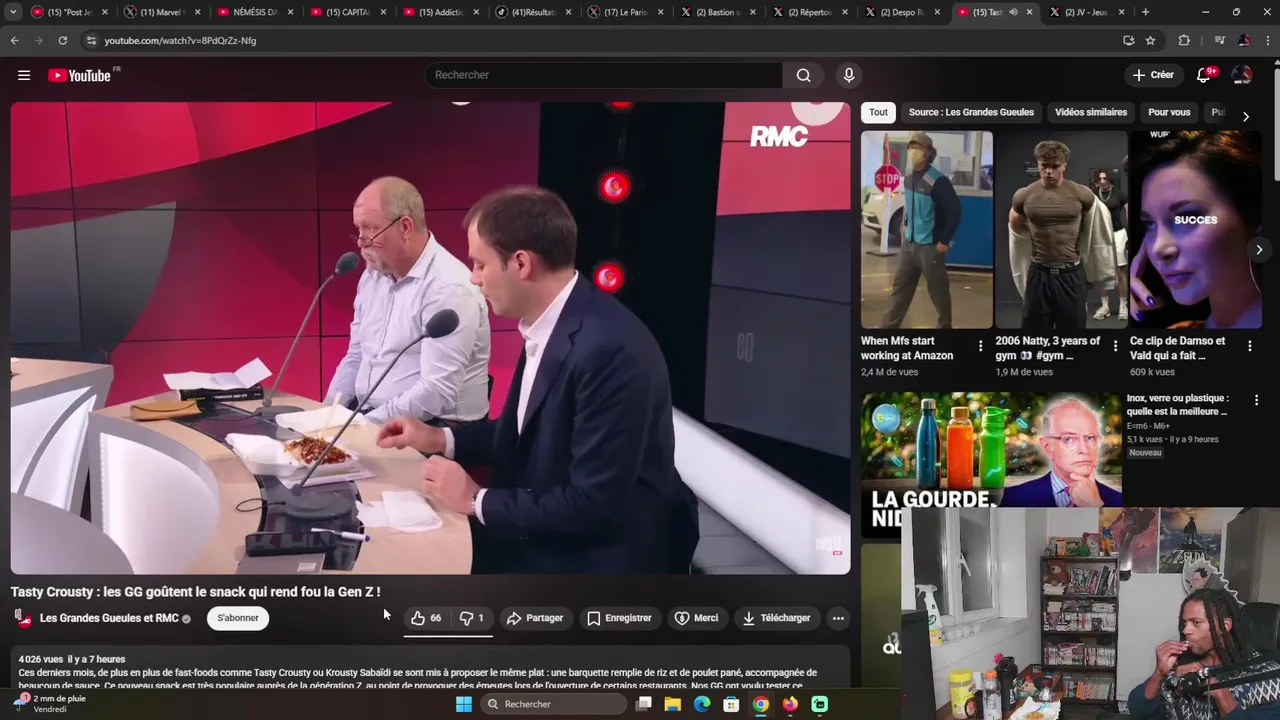
Task: Click the RMC video player
Action: (x=430, y=338)
